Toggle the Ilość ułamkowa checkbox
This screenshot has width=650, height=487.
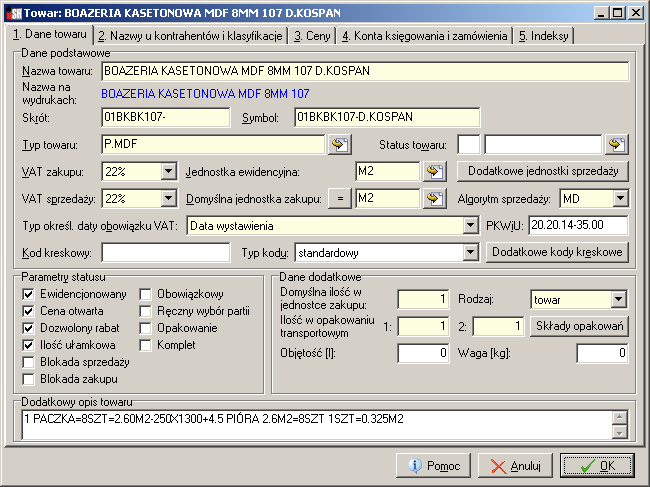tap(28, 345)
